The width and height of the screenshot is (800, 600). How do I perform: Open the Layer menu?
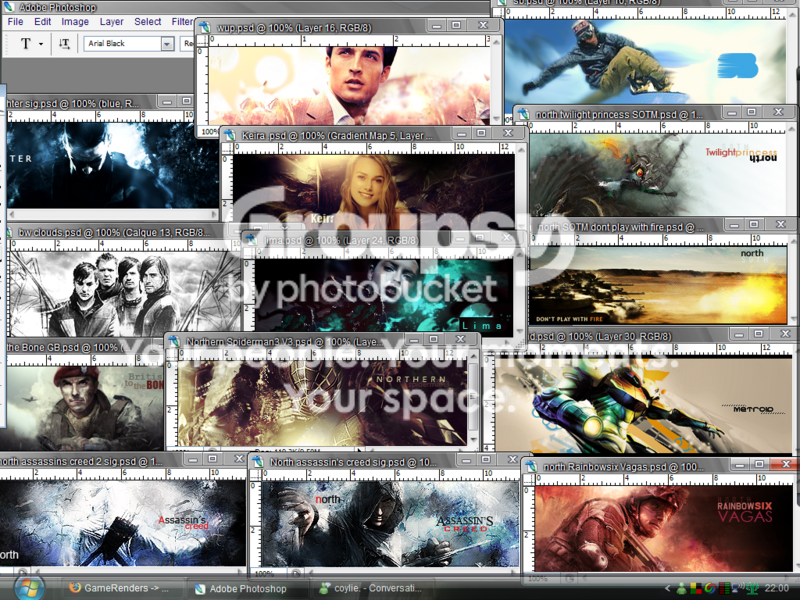click(111, 21)
